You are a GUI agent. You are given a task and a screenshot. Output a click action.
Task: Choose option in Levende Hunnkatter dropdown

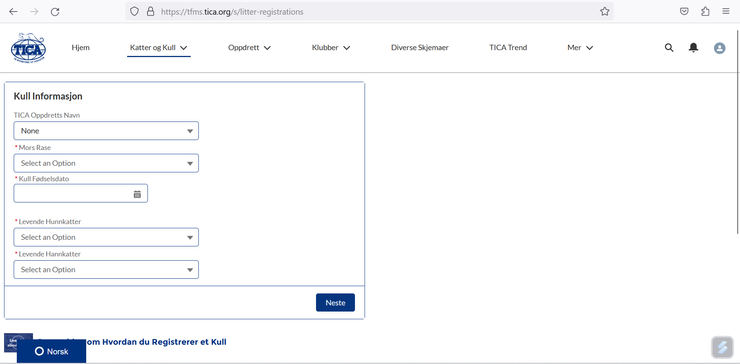[106, 237]
